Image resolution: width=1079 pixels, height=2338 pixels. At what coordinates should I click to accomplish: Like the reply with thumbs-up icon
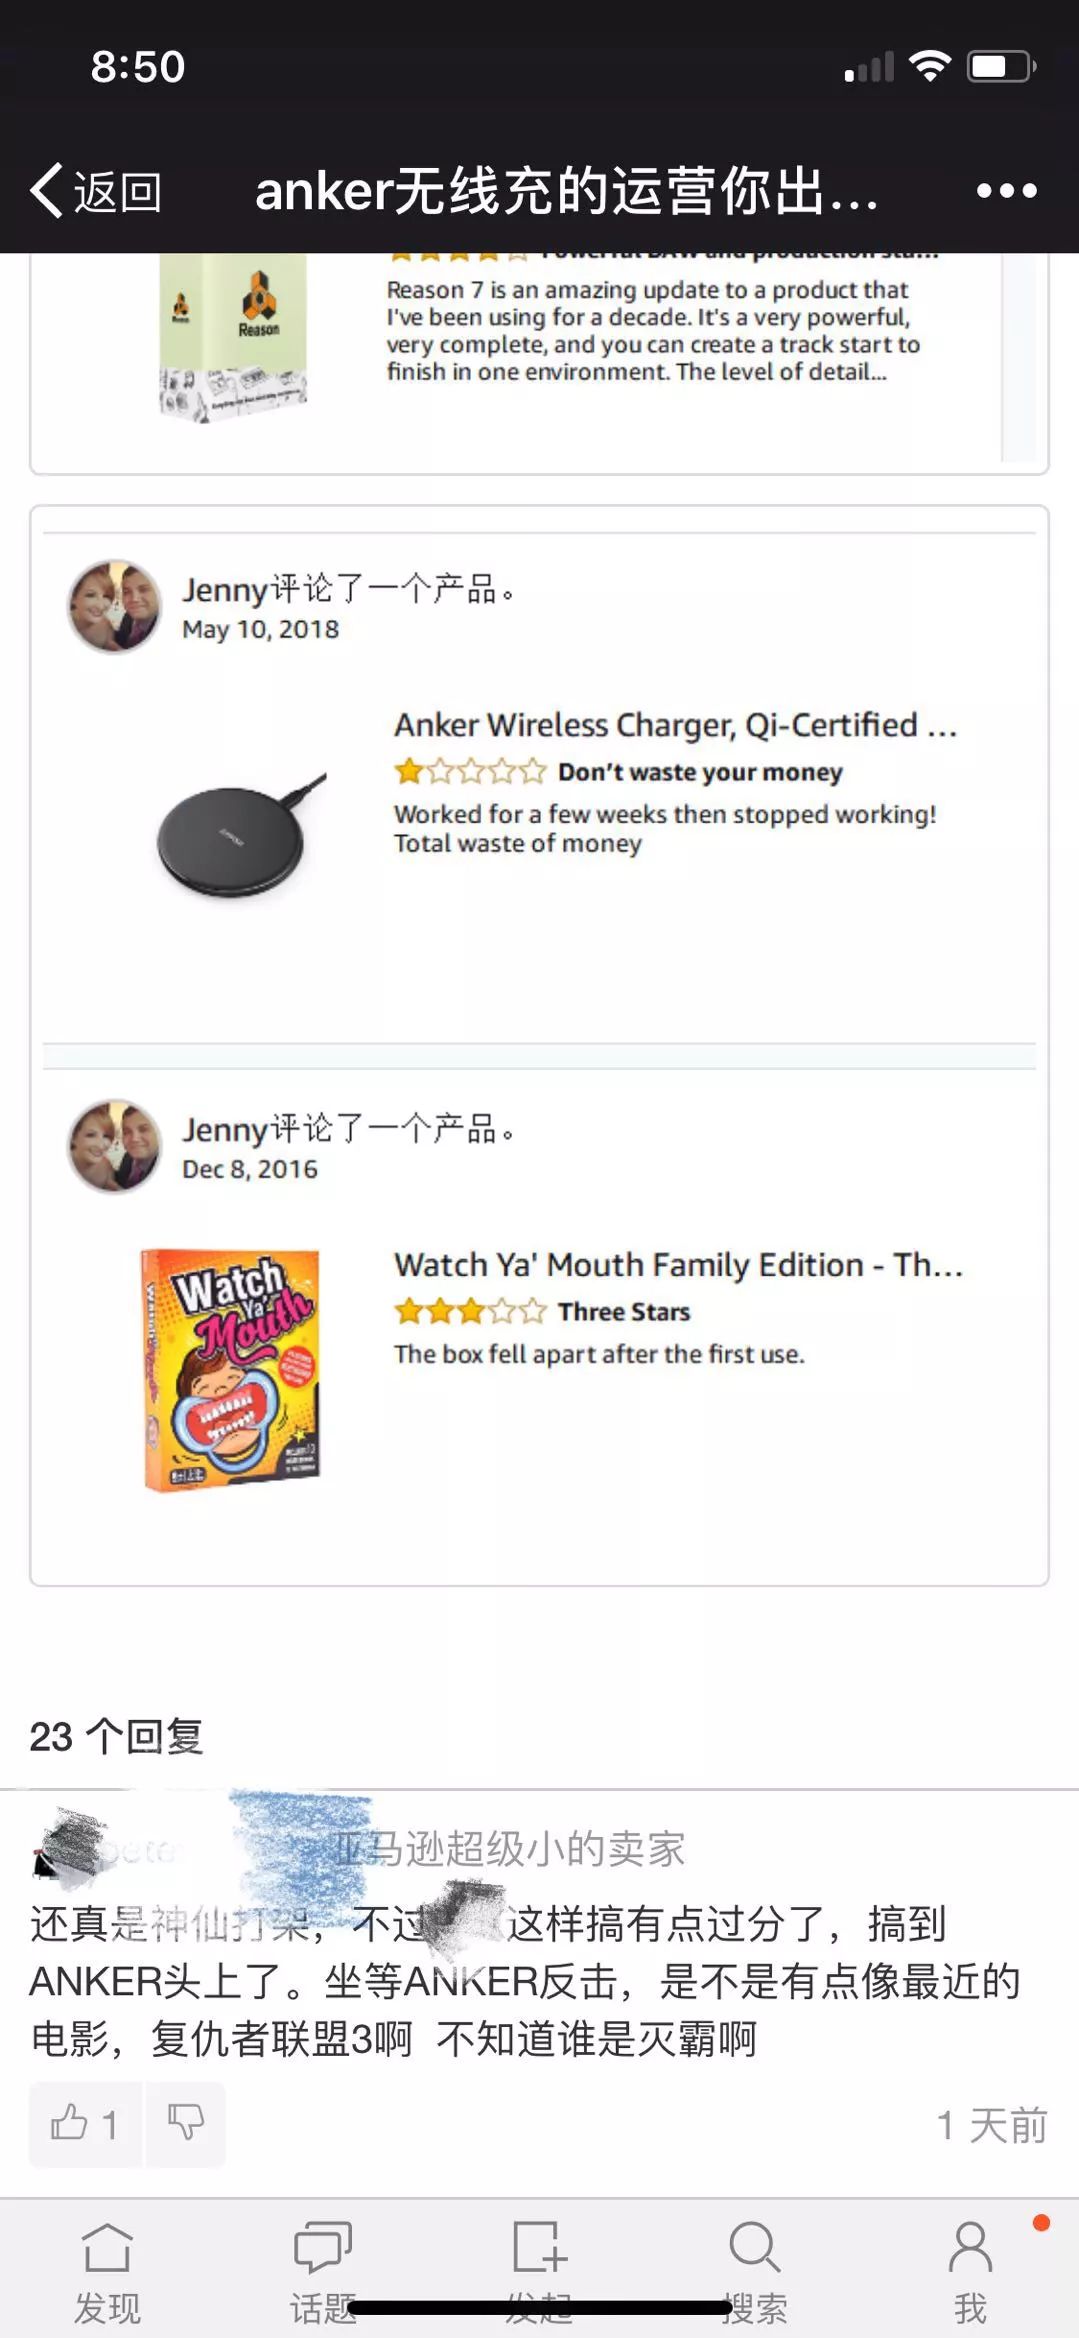pyautogui.click(x=85, y=2124)
